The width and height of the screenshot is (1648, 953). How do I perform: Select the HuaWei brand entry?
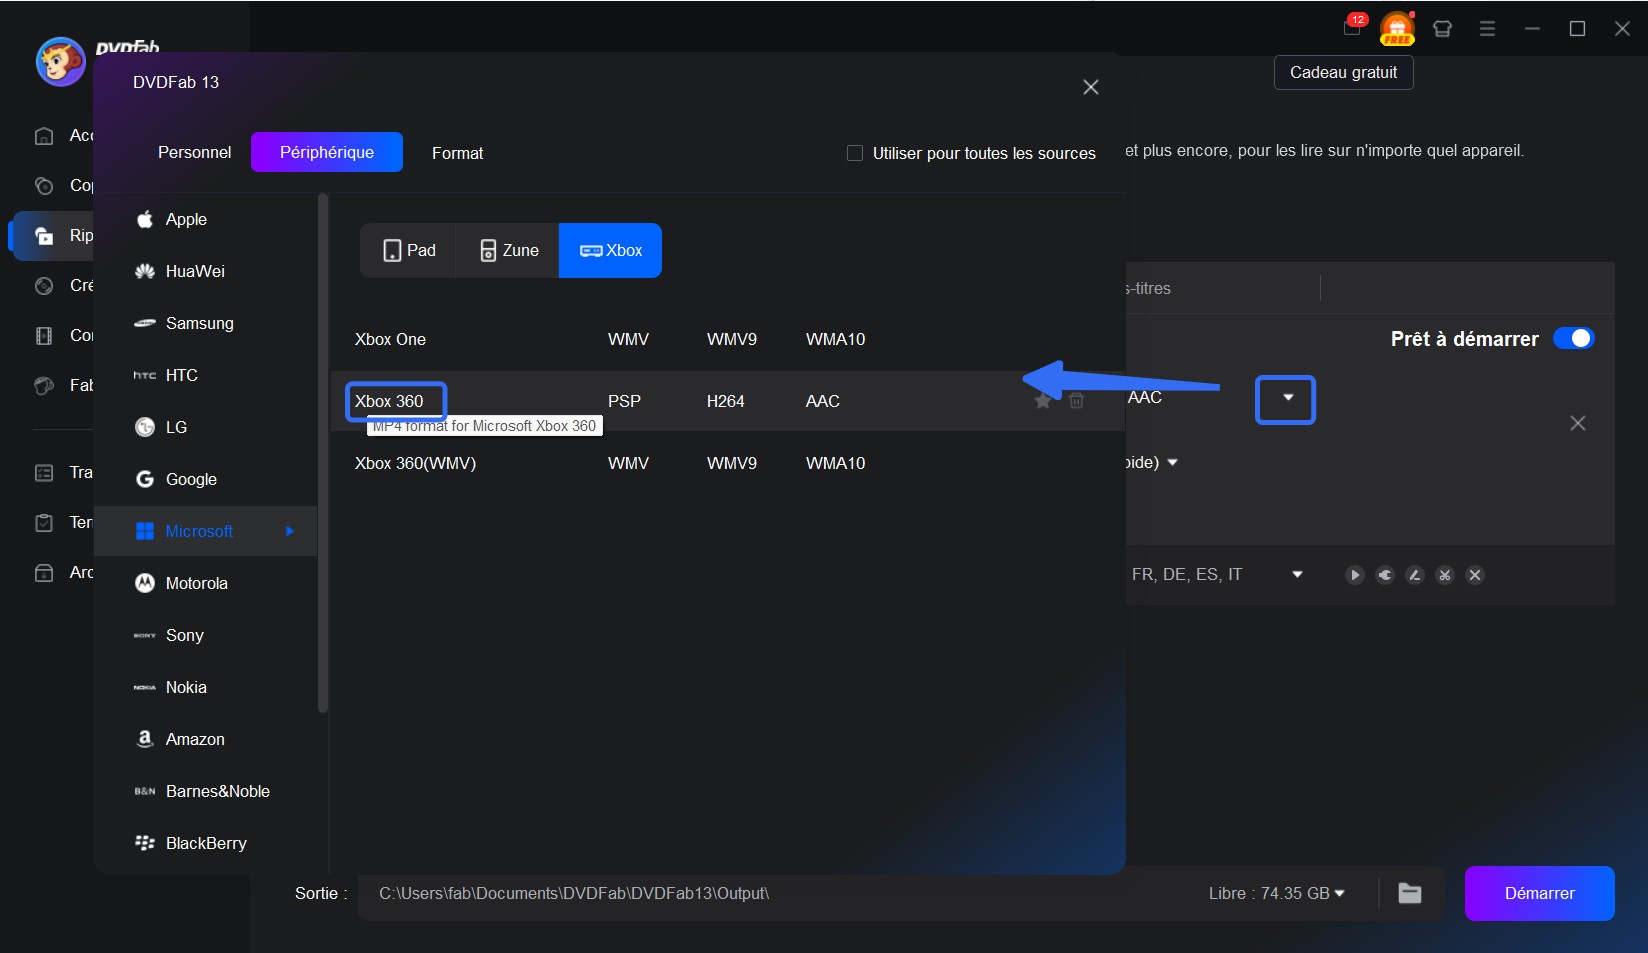coord(205,271)
